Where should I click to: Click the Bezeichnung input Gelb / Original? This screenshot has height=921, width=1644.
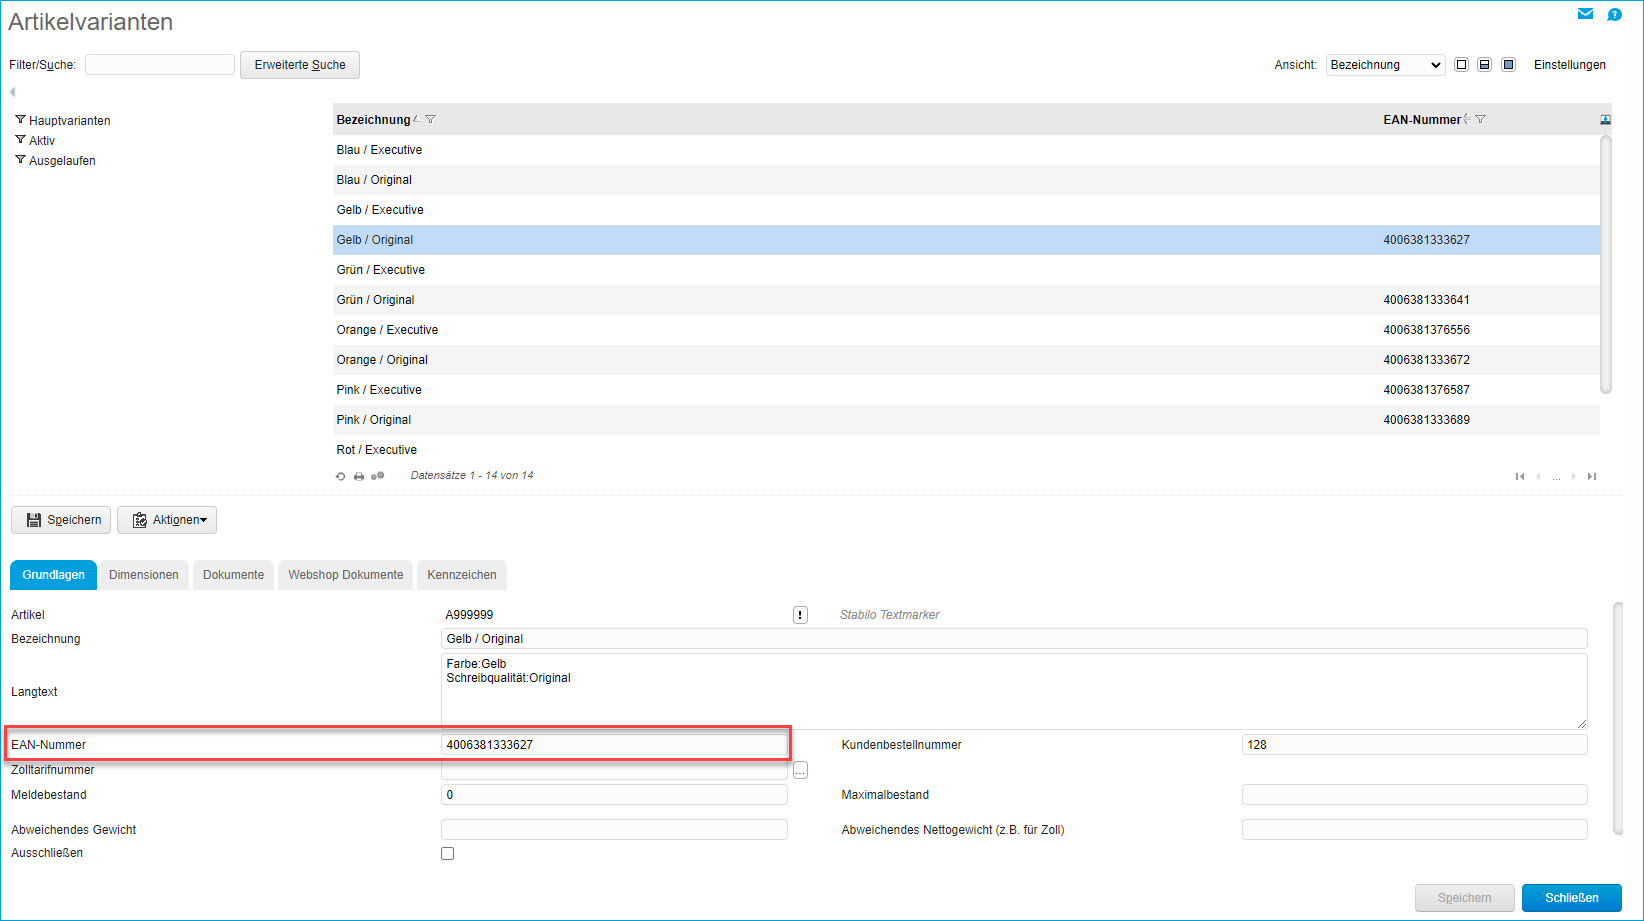(x=1014, y=639)
